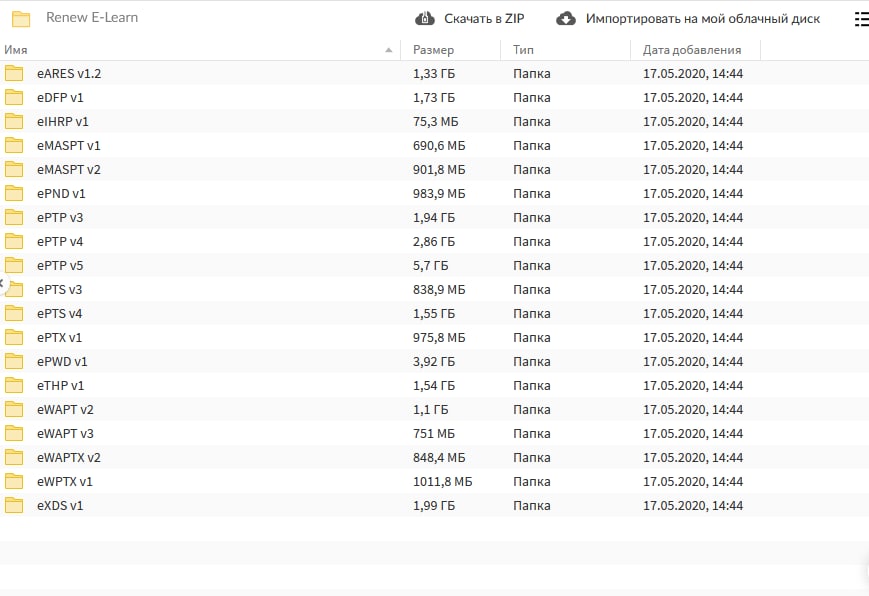Screen dimensions: 869x596
Task: Click folder icon of ePTX v1
Action: pos(14,338)
